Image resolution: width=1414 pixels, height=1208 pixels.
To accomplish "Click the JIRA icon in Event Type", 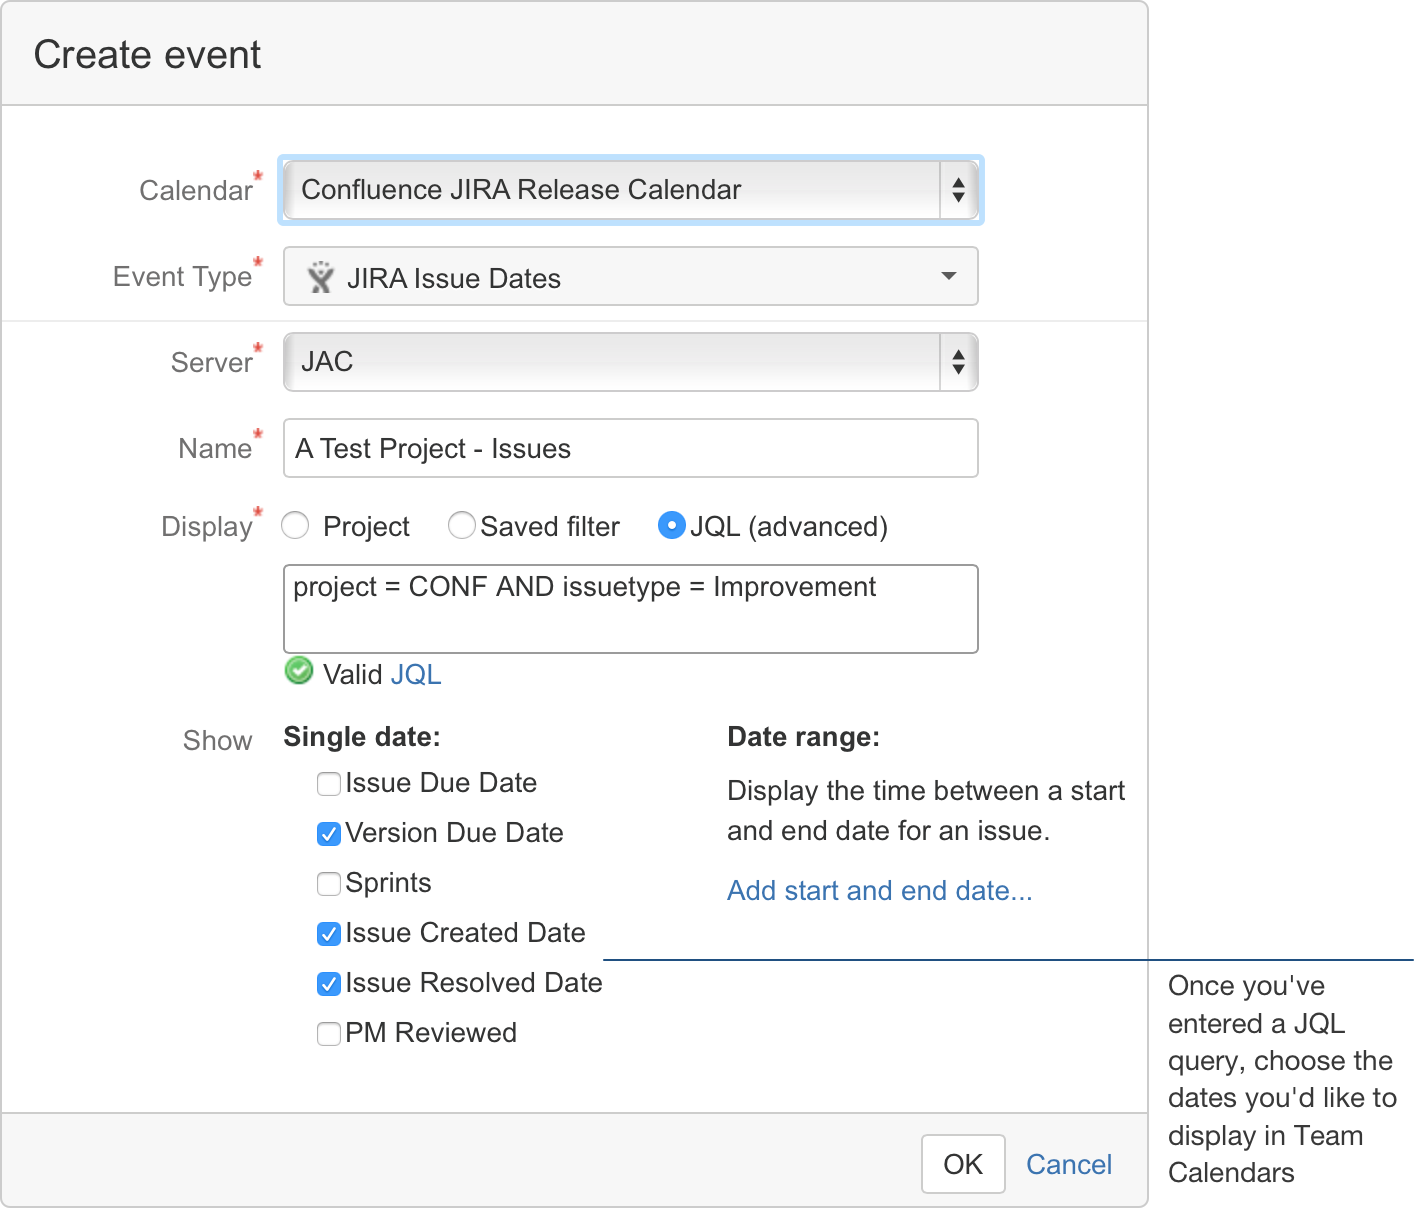I will [x=320, y=277].
